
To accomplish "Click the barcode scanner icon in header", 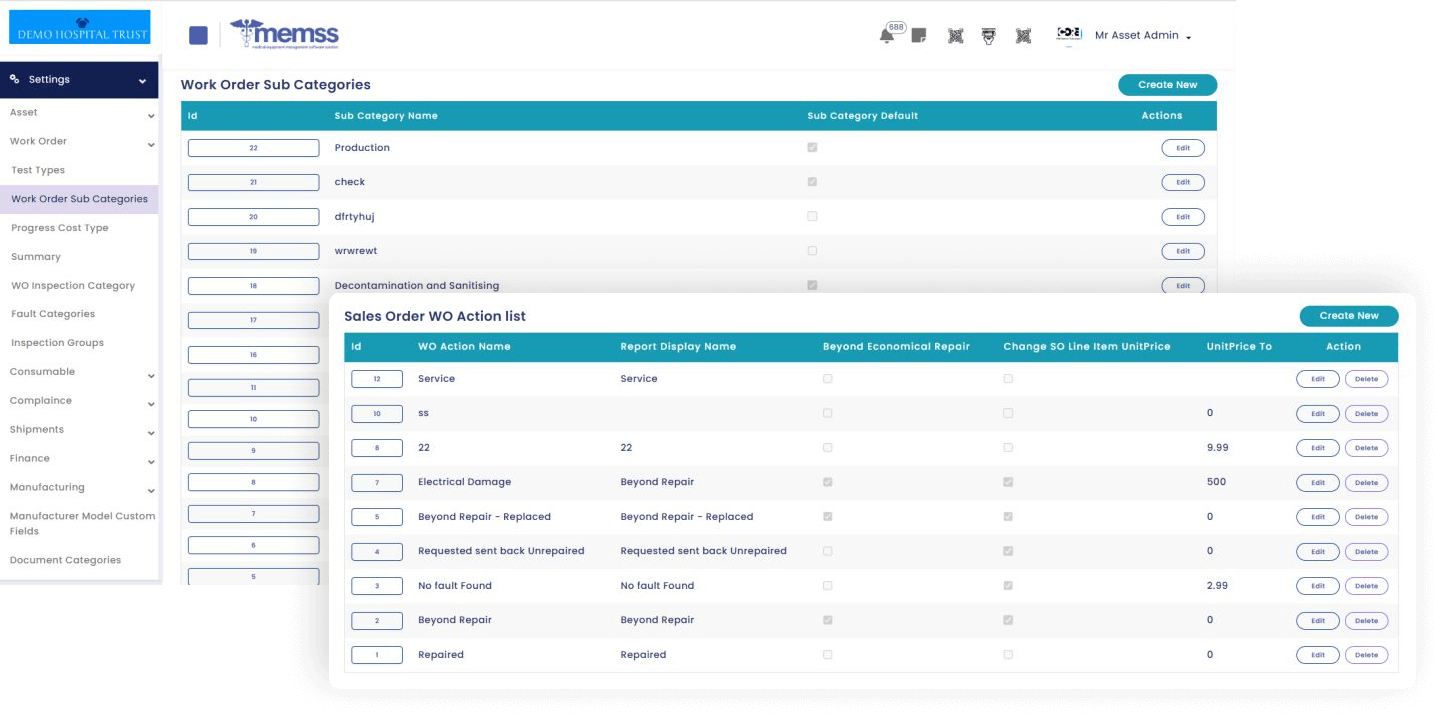I will pos(988,36).
